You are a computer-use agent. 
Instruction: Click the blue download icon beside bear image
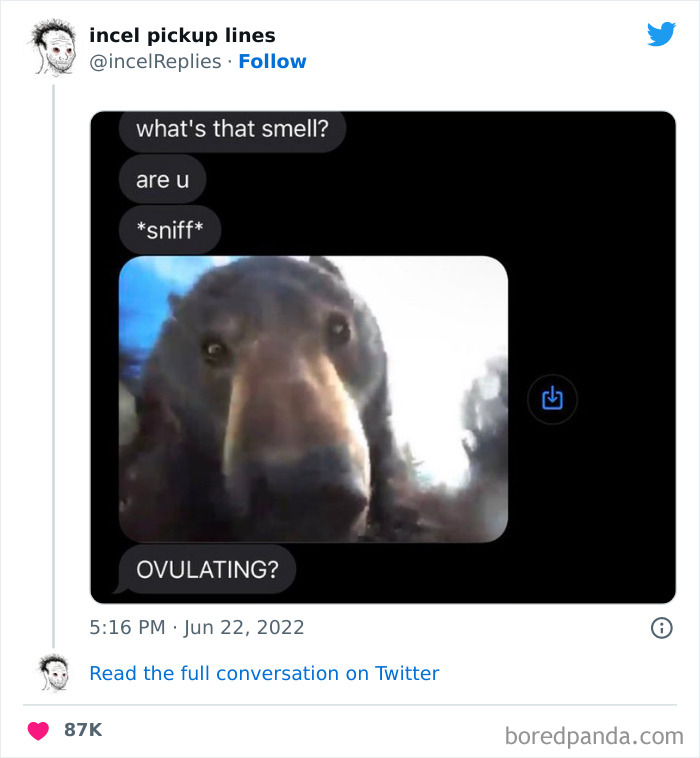point(552,399)
